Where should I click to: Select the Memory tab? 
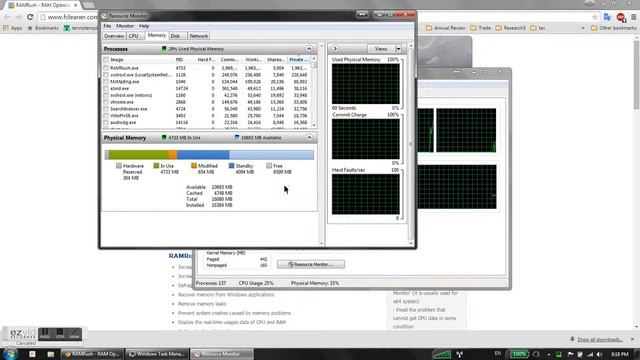[x=157, y=36]
